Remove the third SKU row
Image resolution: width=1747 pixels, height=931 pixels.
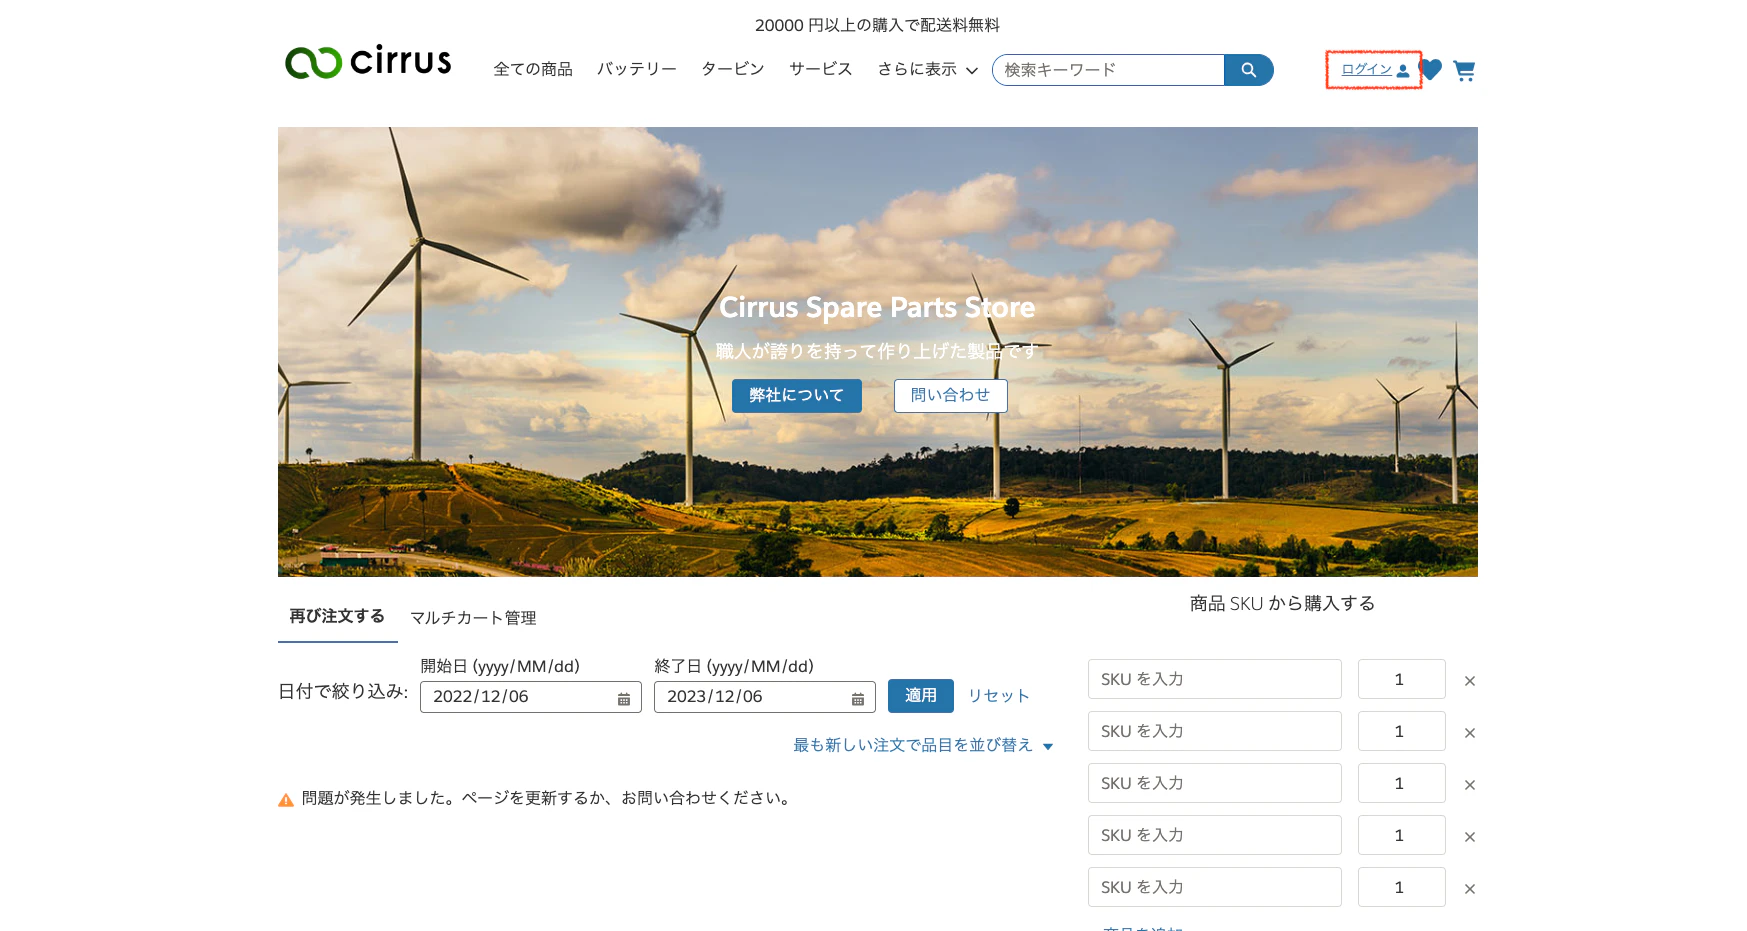click(x=1470, y=785)
